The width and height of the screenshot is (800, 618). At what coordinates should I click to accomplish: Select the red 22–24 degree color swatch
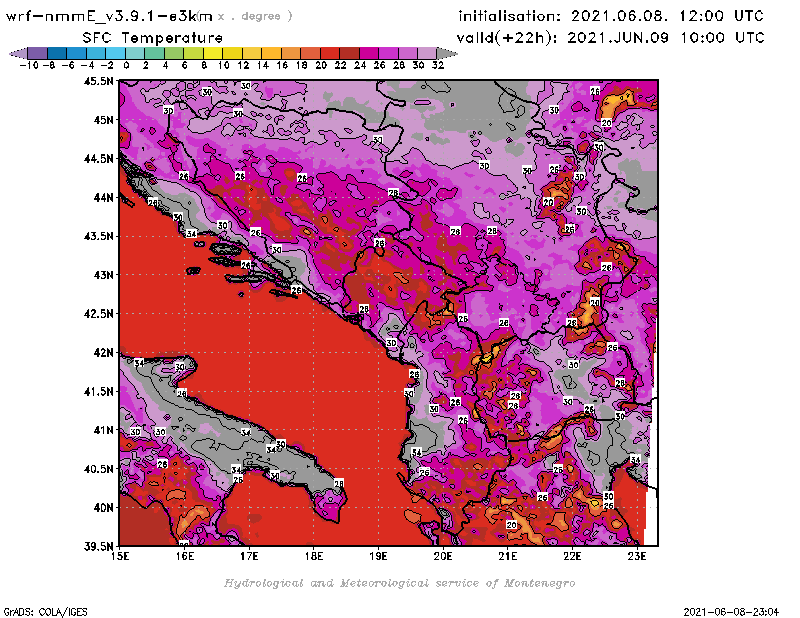349,52
